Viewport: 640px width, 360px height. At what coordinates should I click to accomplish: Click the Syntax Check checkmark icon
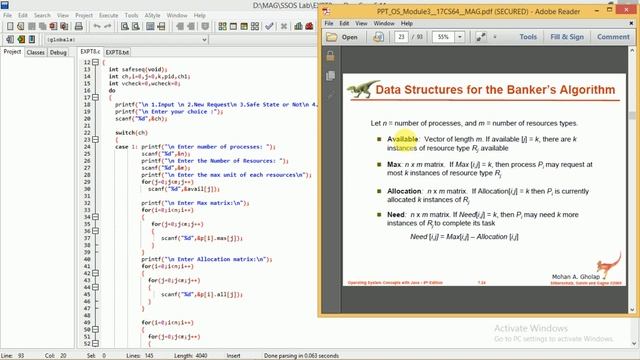(269, 26)
